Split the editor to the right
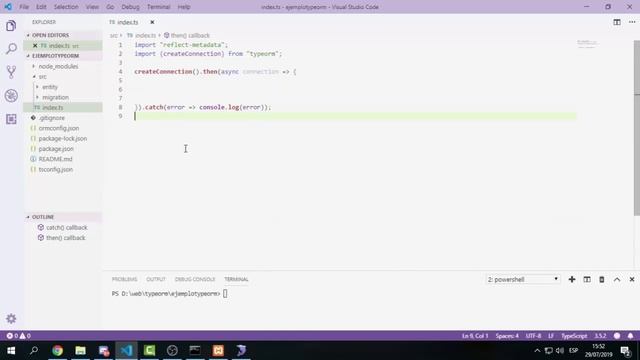Viewport: 640px width, 360px height. (617, 22)
